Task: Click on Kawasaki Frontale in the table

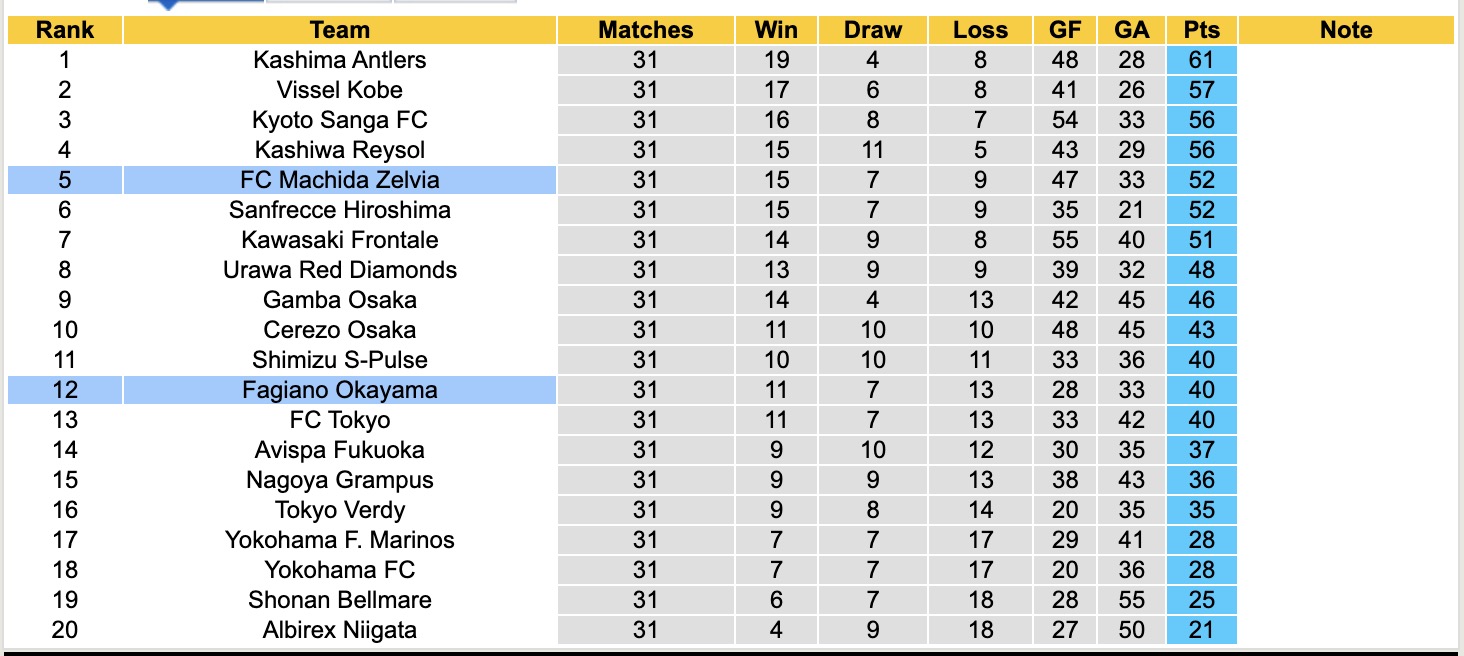Action: click(340, 240)
